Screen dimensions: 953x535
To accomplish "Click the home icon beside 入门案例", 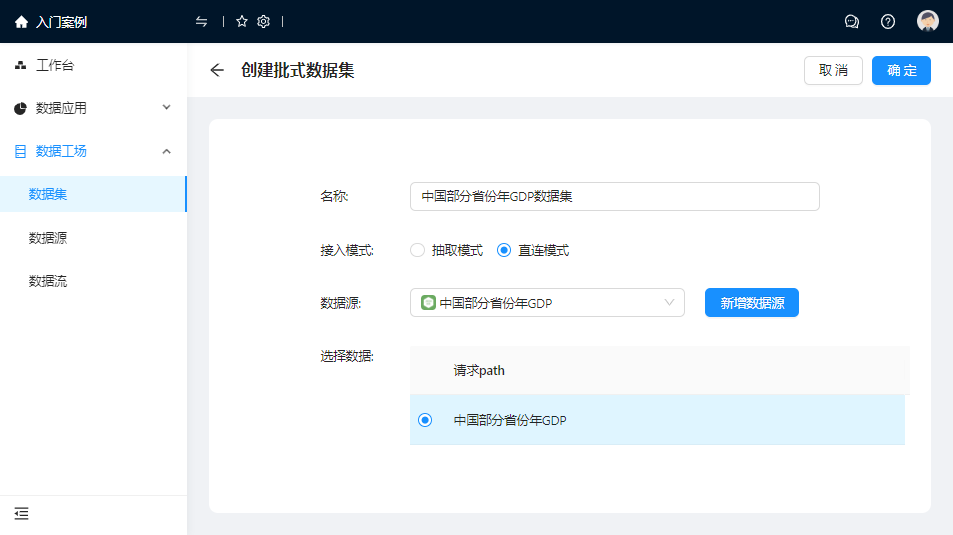I will pos(21,22).
